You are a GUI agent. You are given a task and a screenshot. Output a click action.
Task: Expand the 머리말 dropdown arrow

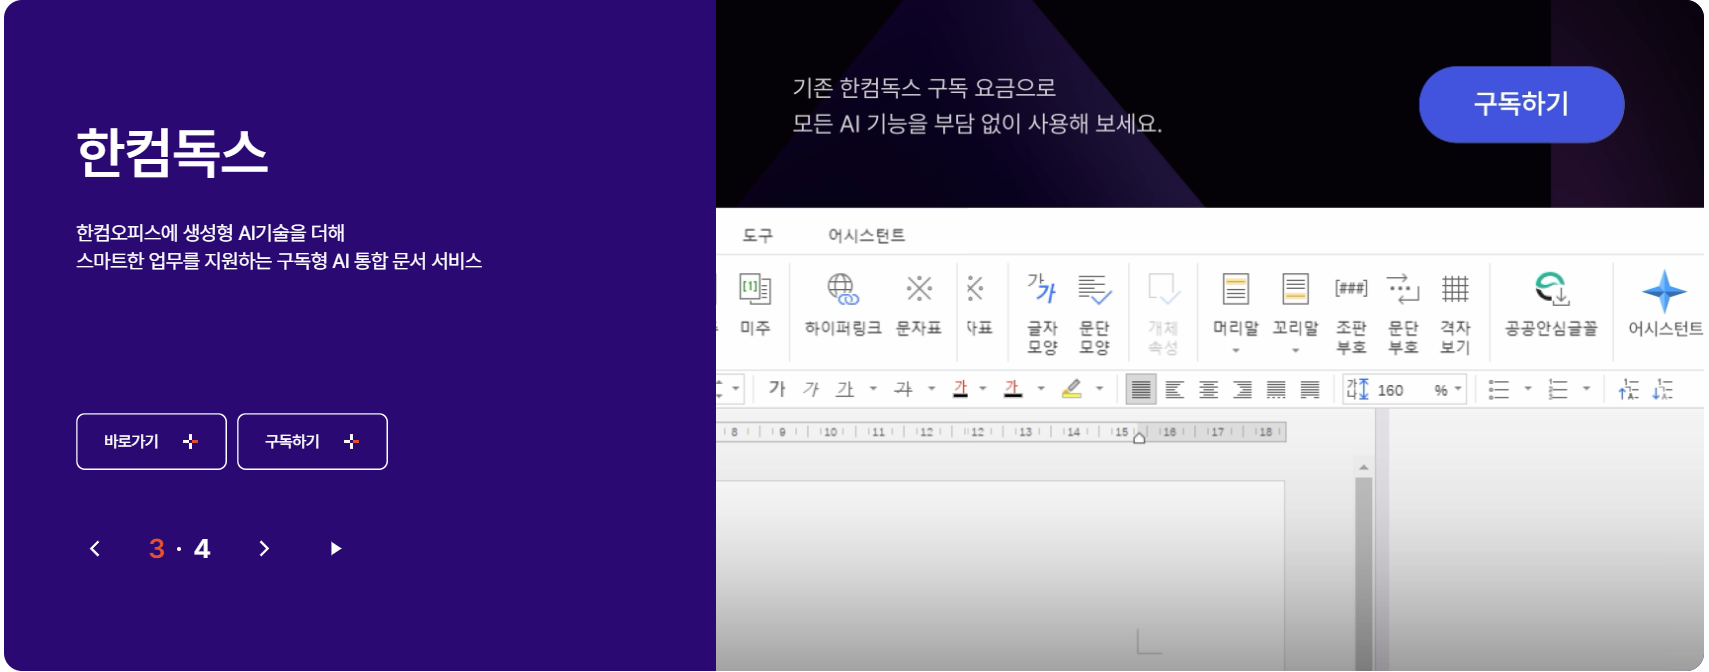(1236, 350)
